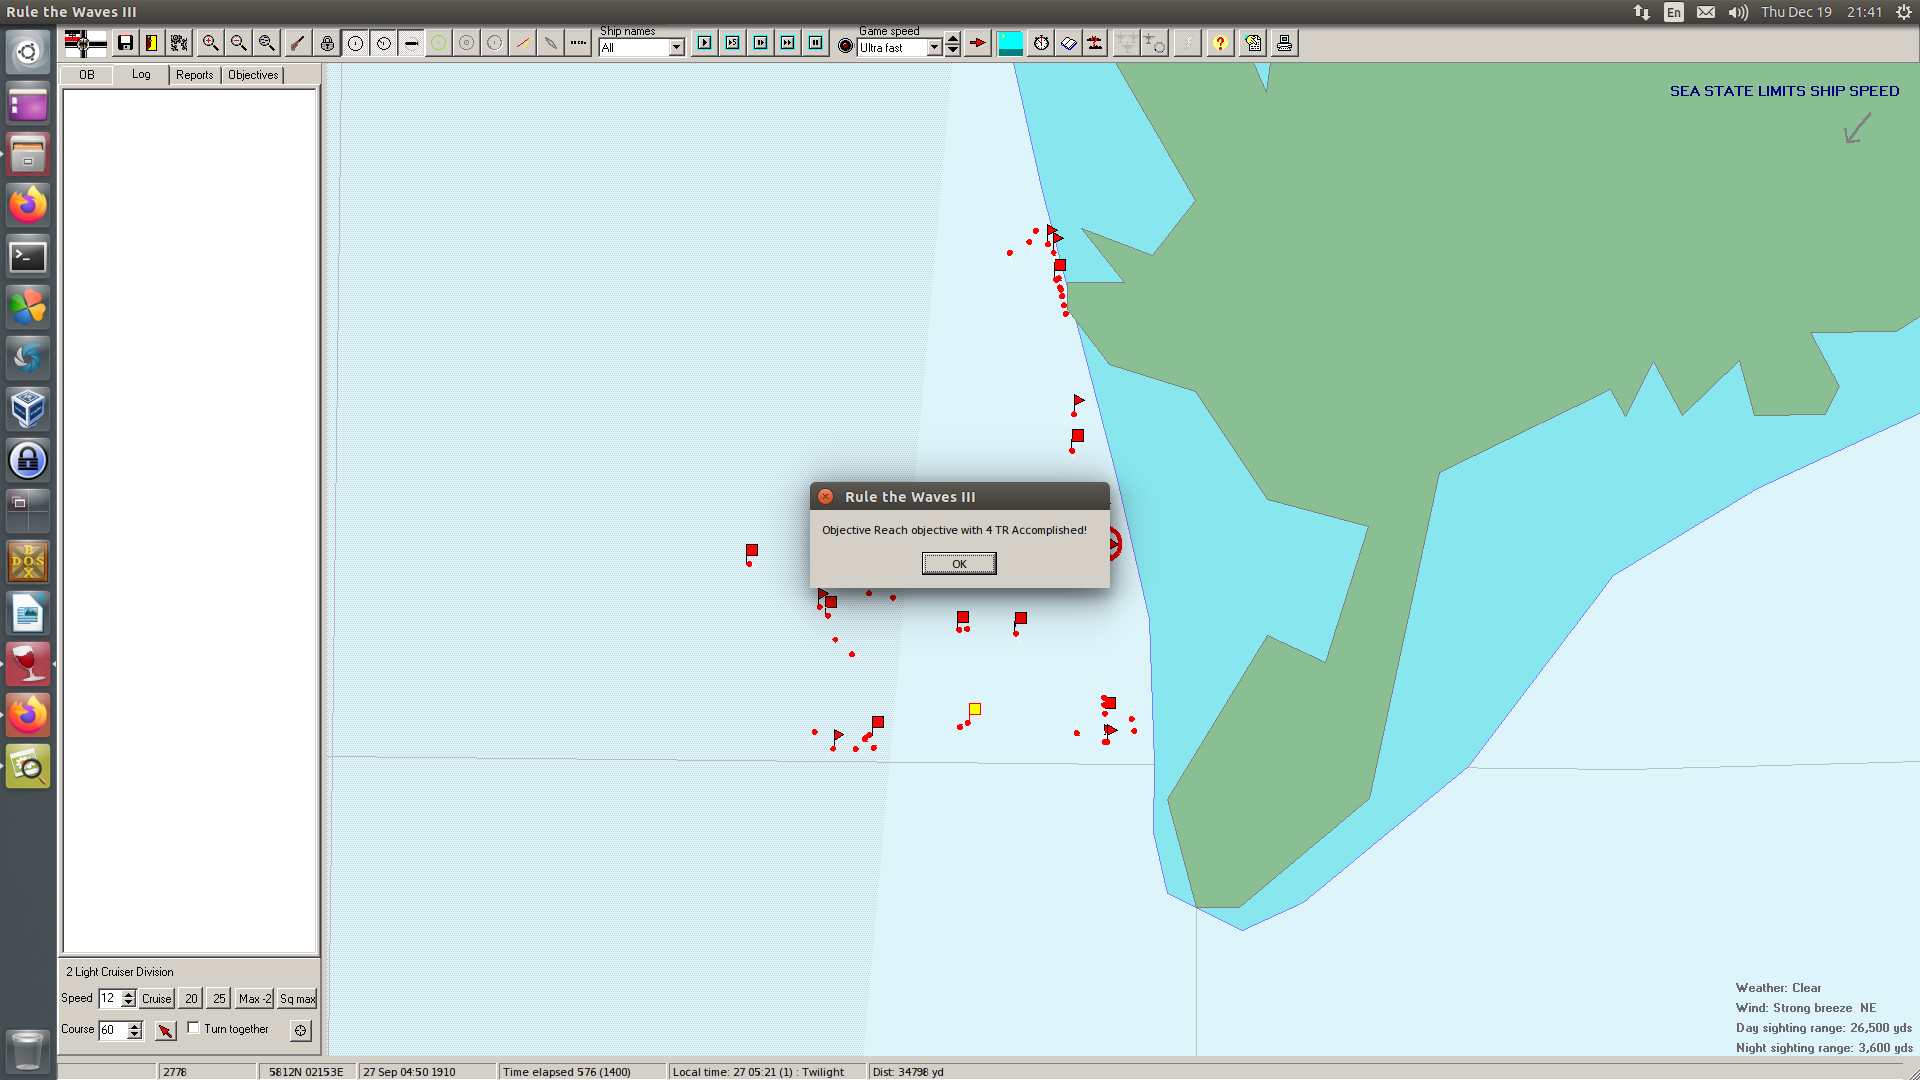Click the notes document icon
The height and width of the screenshot is (1080, 1920).
tap(1253, 43)
